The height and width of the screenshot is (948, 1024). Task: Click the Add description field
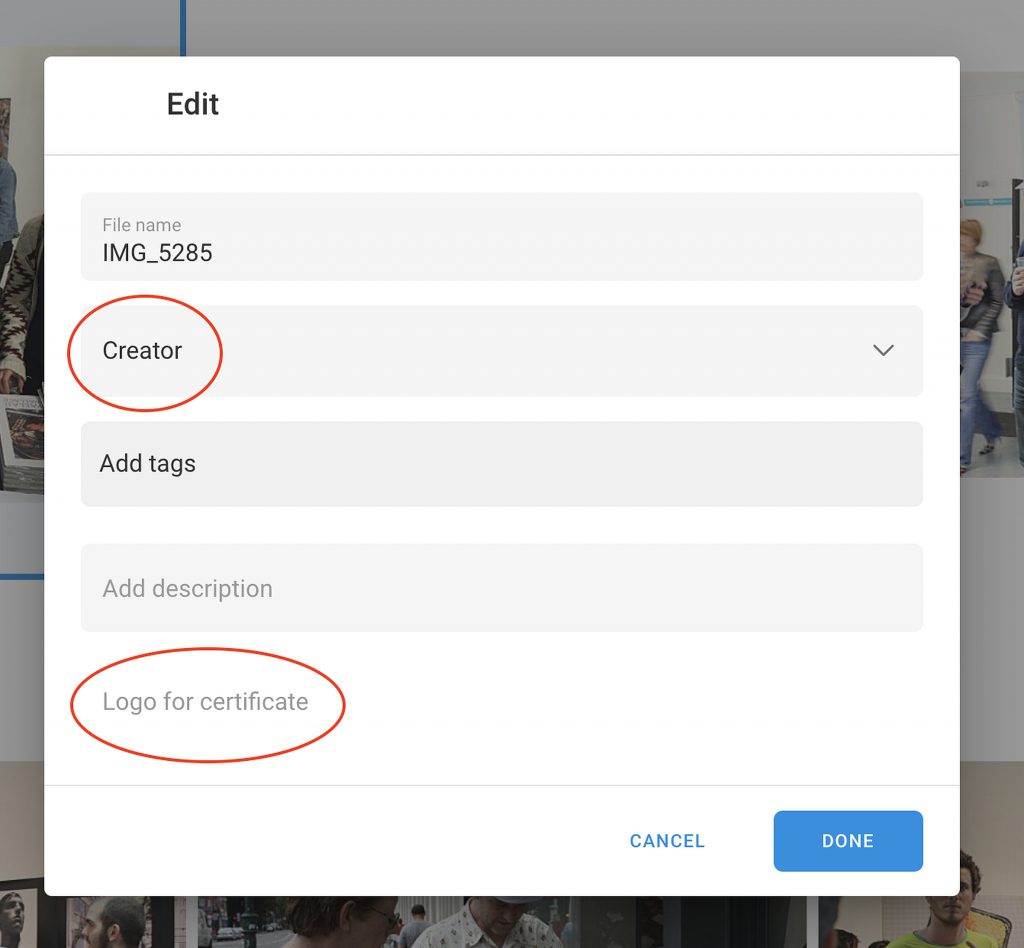click(502, 588)
